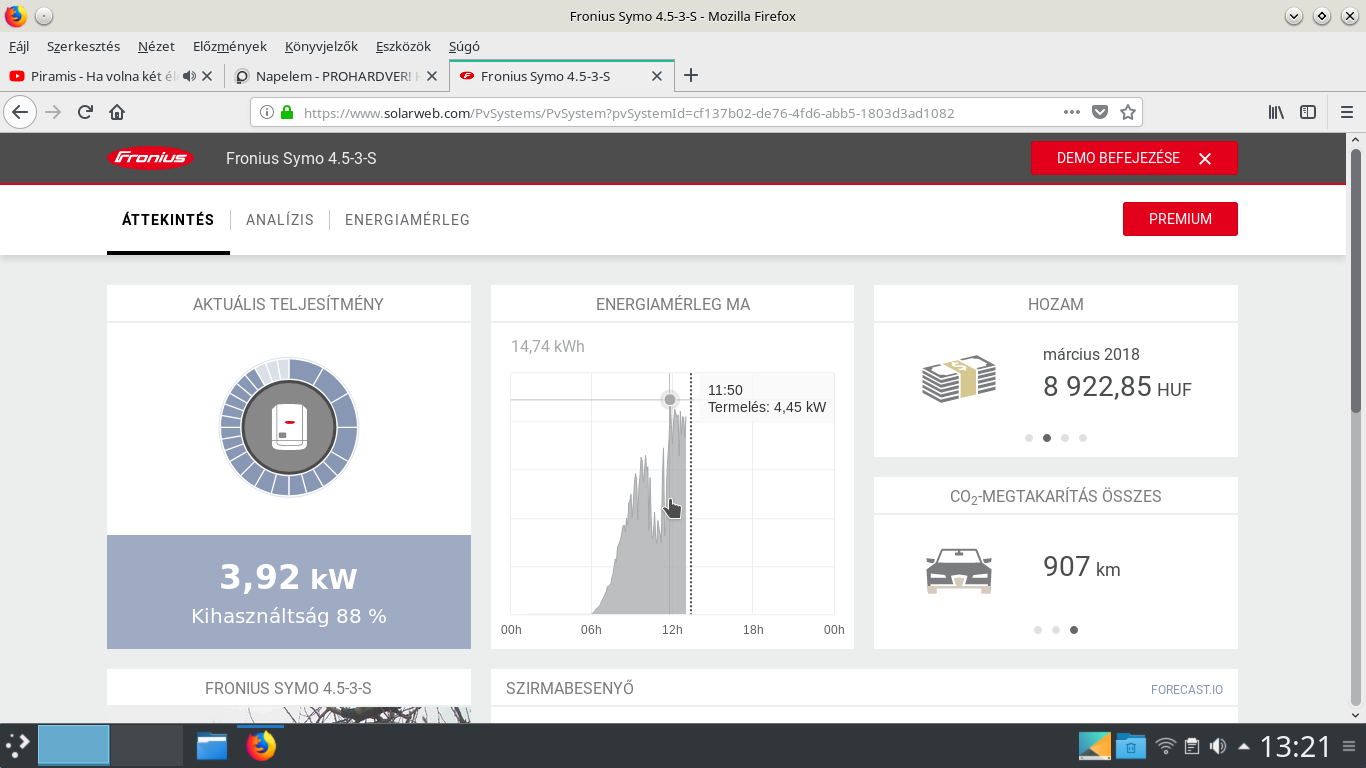Open the file manager from taskbar
The width and height of the screenshot is (1366, 768).
(x=212, y=746)
